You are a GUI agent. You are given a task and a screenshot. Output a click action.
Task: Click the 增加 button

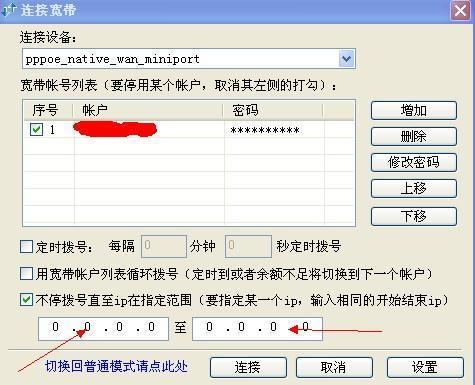tap(413, 110)
